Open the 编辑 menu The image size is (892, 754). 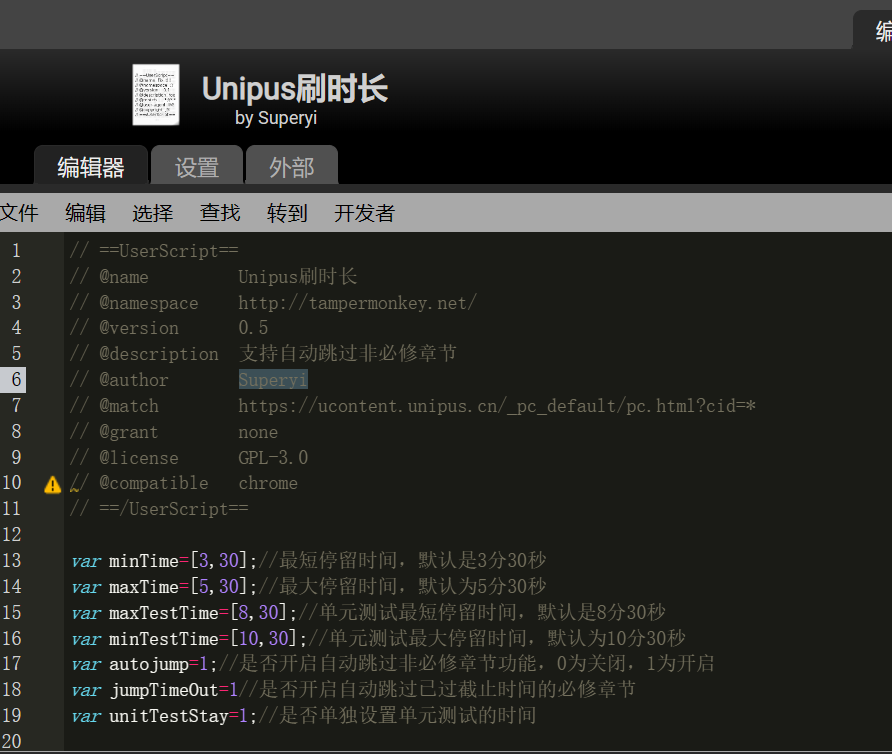click(x=85, y=213)
